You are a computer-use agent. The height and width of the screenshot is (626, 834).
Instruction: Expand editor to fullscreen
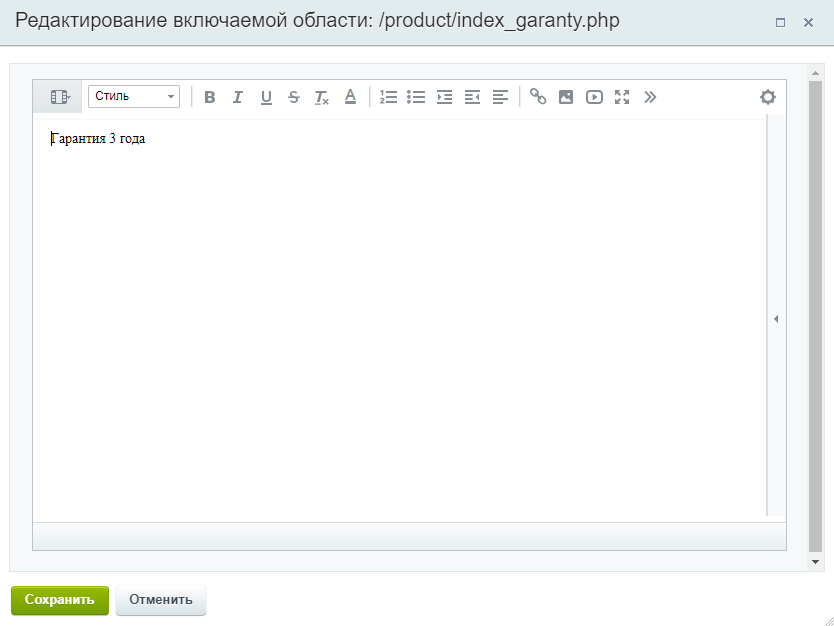[x=622, y=97]
